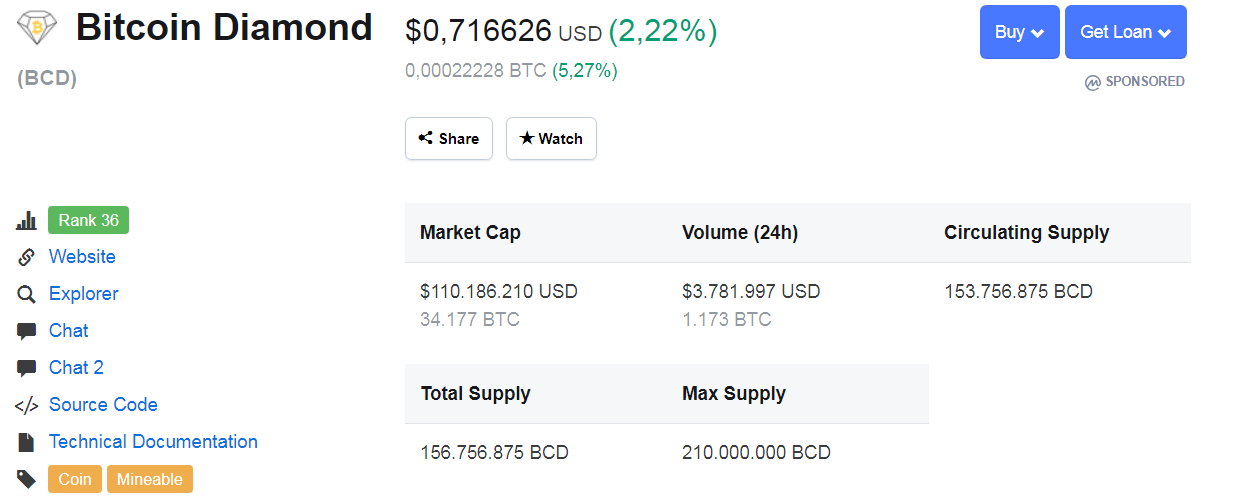Screen dimensions: 1233x500
Task: Click the bar chart rank icon
Action: pos(27,221)
